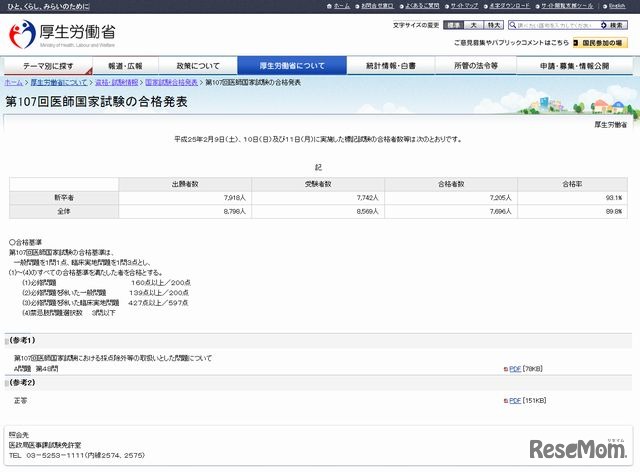Open 申請・募集・情報公開 navigation tab
The width and height of the screenshot is (640, 472).
click(x=575, y=66)
